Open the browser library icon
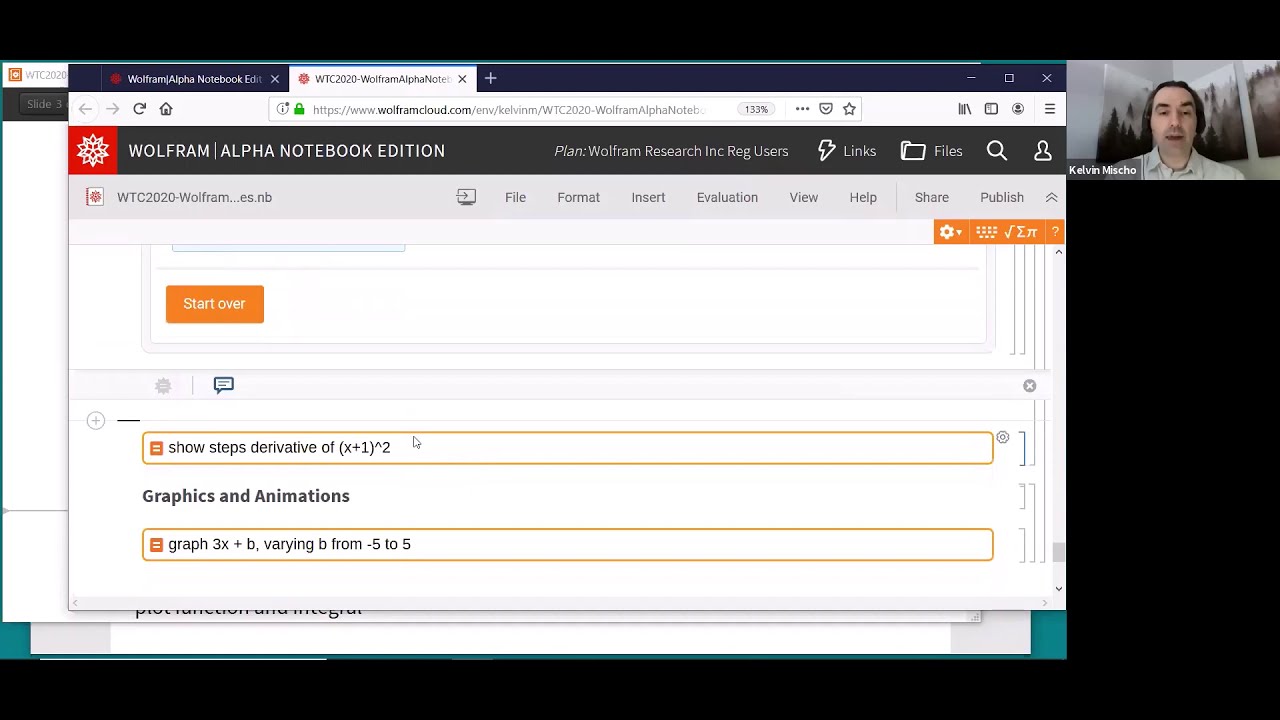This screenshot has width=1280, height=720. point(964,109)
